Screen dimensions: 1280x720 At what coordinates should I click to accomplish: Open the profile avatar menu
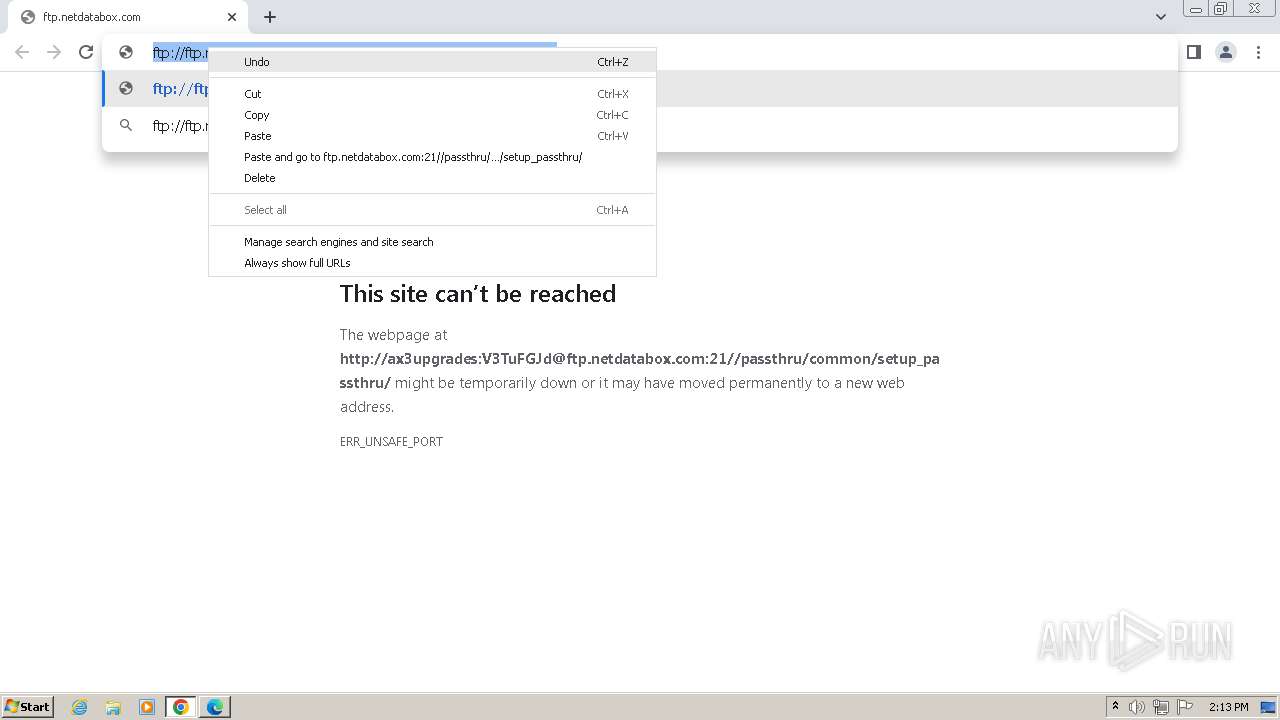(1226, 52)
